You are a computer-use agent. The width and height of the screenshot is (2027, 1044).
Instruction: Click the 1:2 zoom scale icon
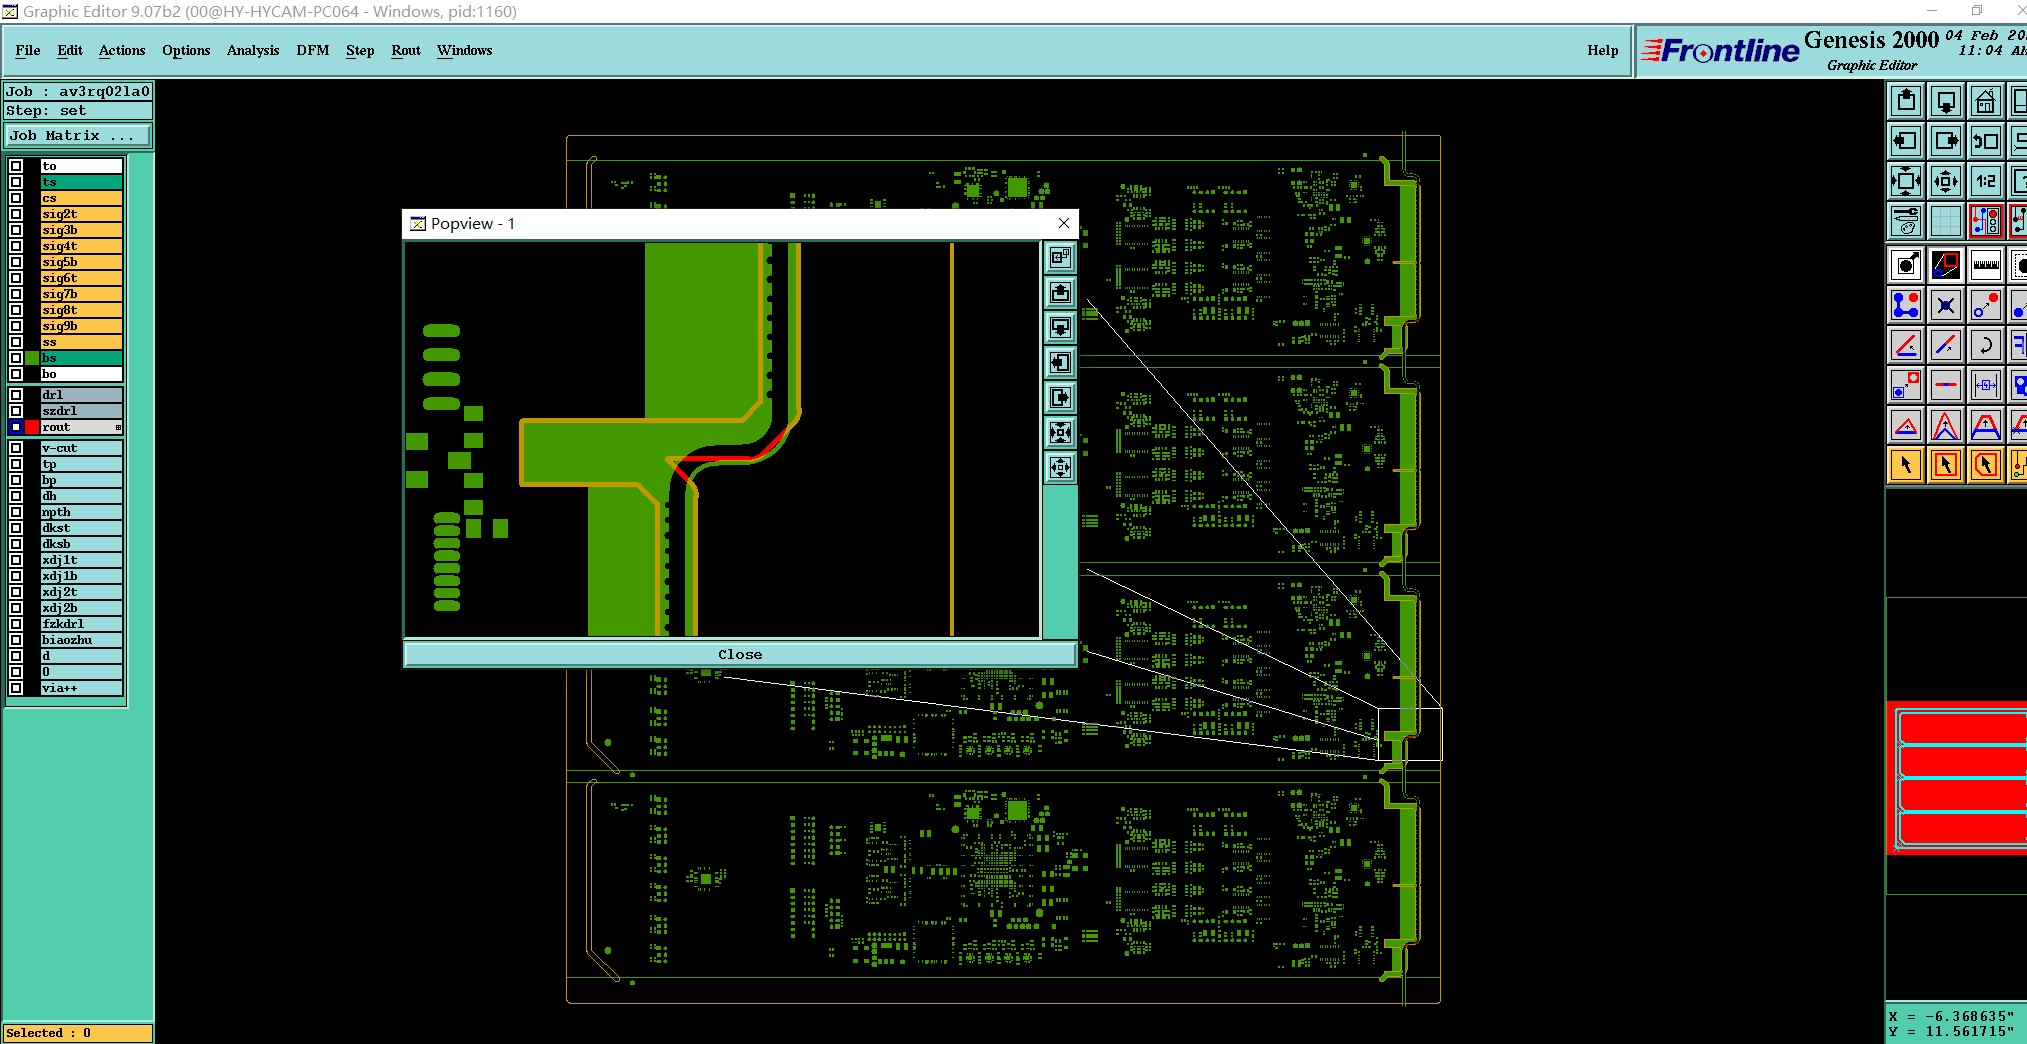point(1986,181)
